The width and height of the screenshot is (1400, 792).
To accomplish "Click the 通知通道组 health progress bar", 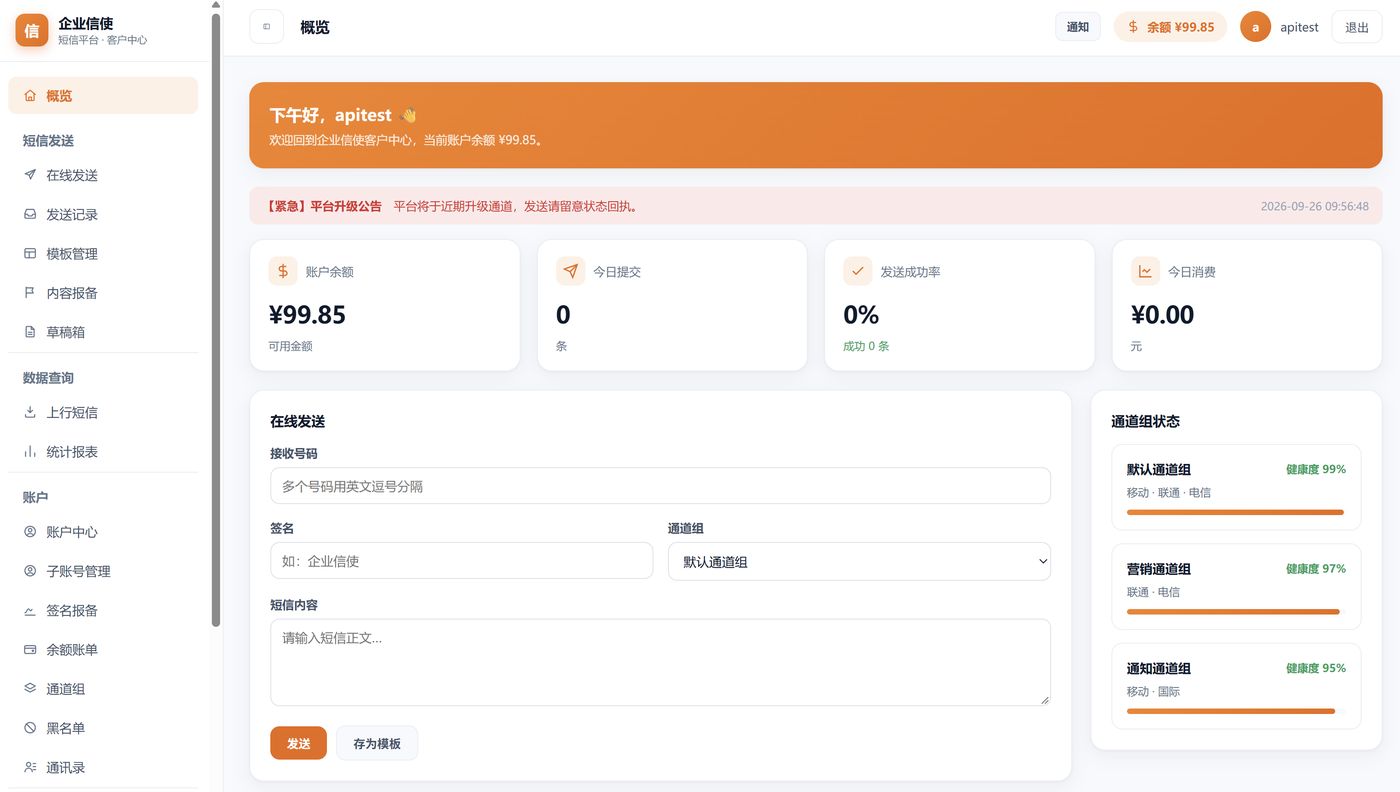I will pyautogui.click(x=1236, y=711).
